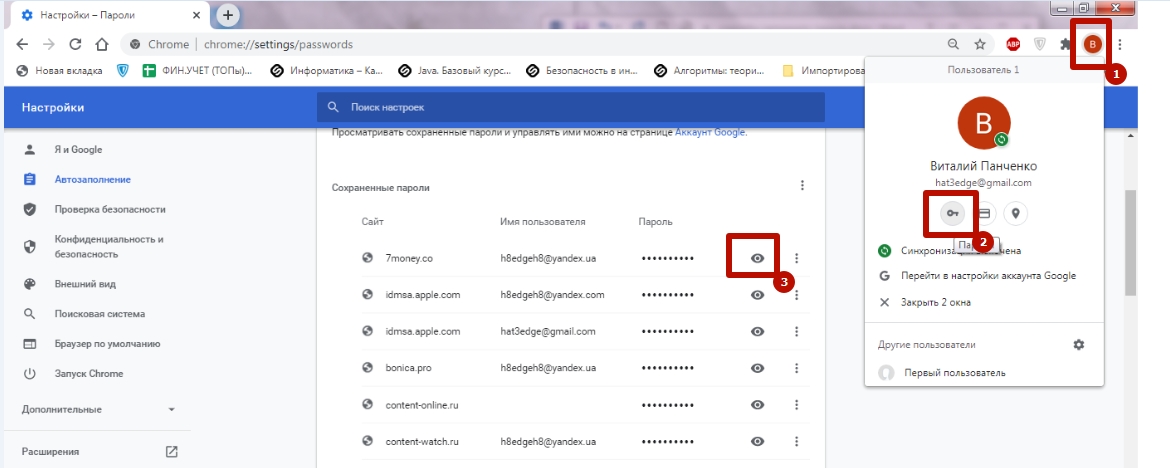Open the ABP Adblock Plus extension icon
This screenshot has height=468, width=1170.
[1012, 44]
